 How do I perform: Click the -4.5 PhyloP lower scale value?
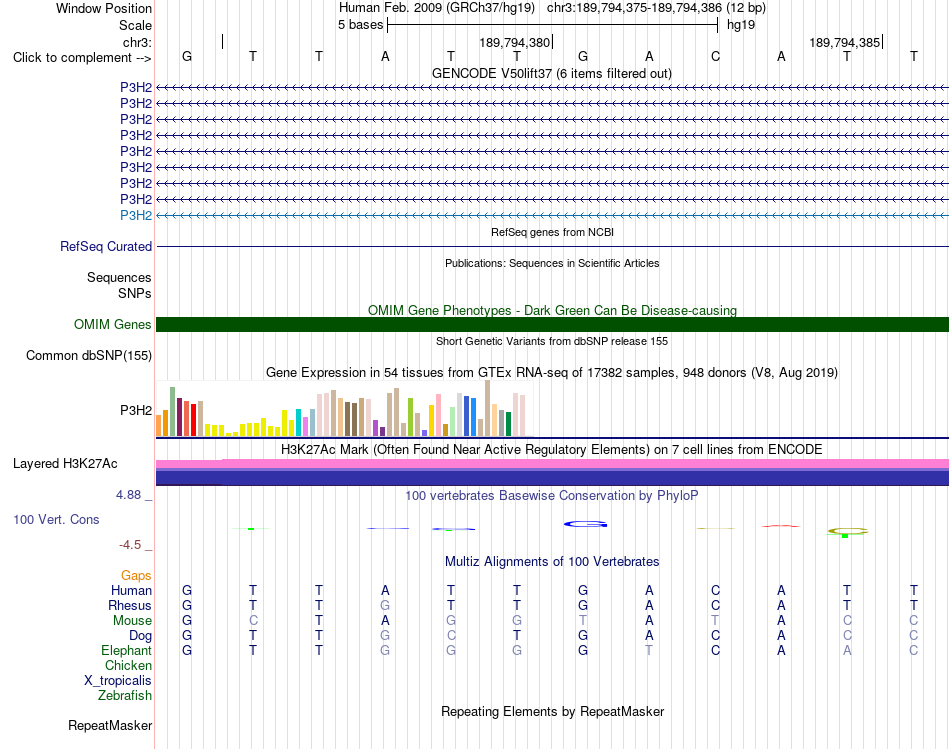click(x=130, y=545)
